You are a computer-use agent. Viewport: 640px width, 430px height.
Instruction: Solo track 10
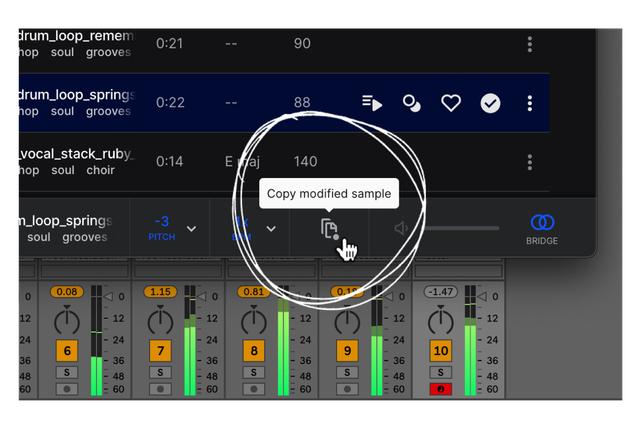[x=441, y=372]
